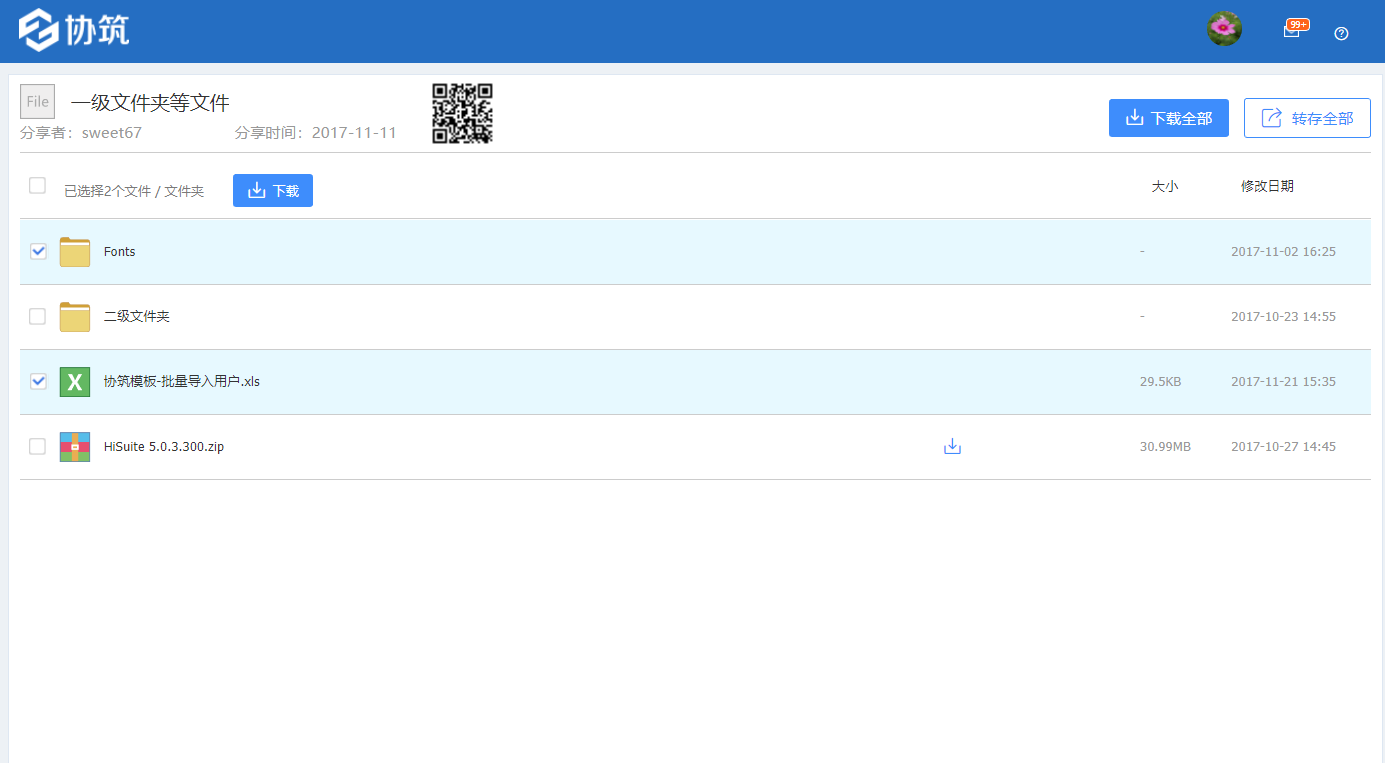Open the 协筑模板-批量导入用户.xls file name
The height and width of the screenshot is (763, 1385).
[182, 381]
